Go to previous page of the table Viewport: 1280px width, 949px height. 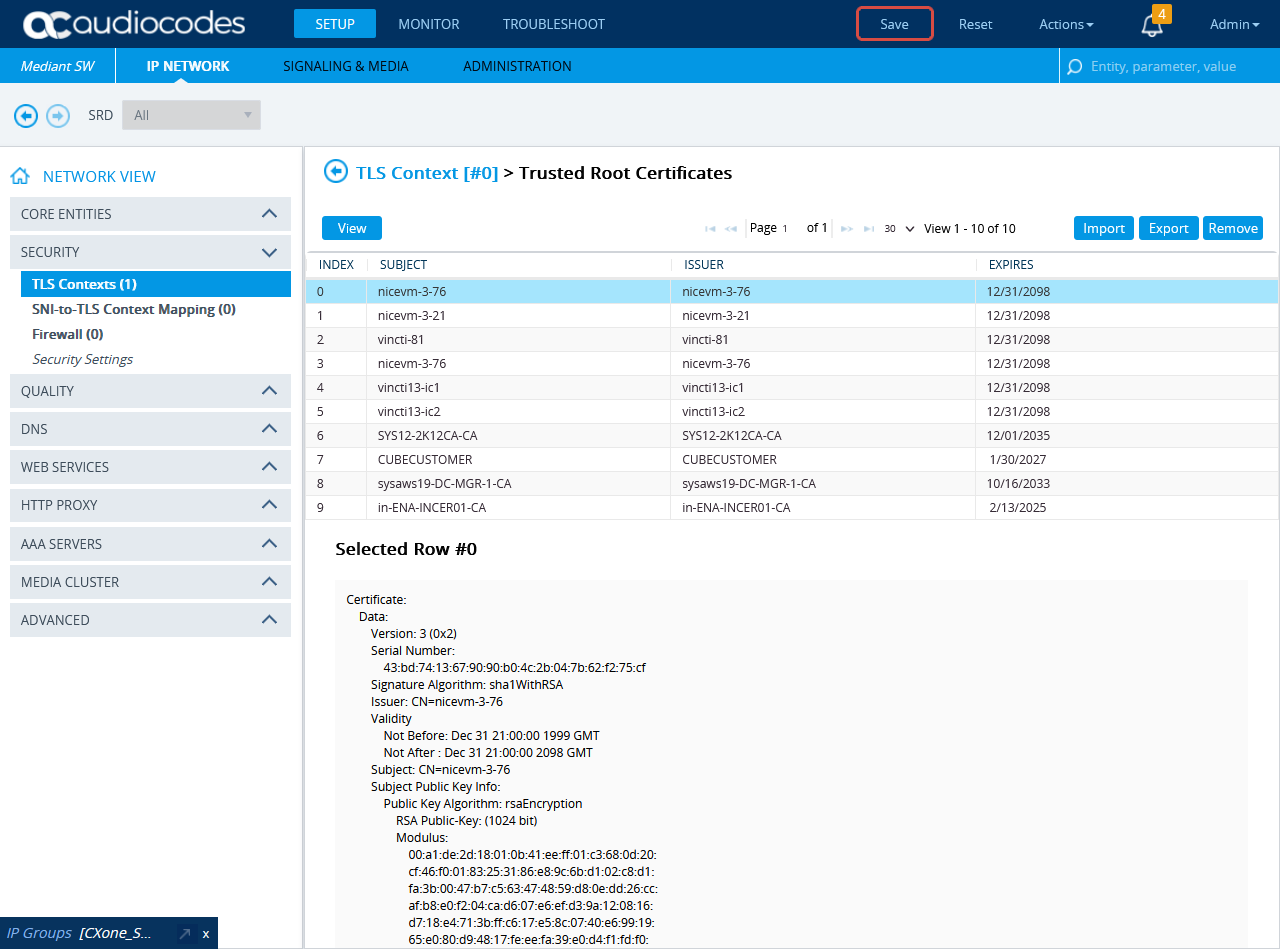coord(731,229)
